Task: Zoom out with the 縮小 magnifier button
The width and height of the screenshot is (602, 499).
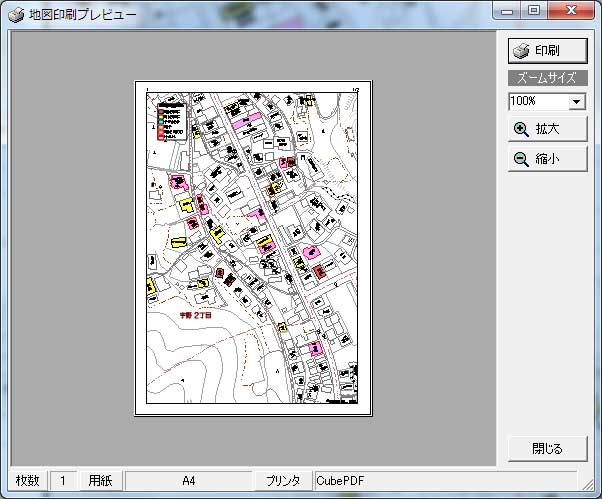Action: [x=547, y=159]
